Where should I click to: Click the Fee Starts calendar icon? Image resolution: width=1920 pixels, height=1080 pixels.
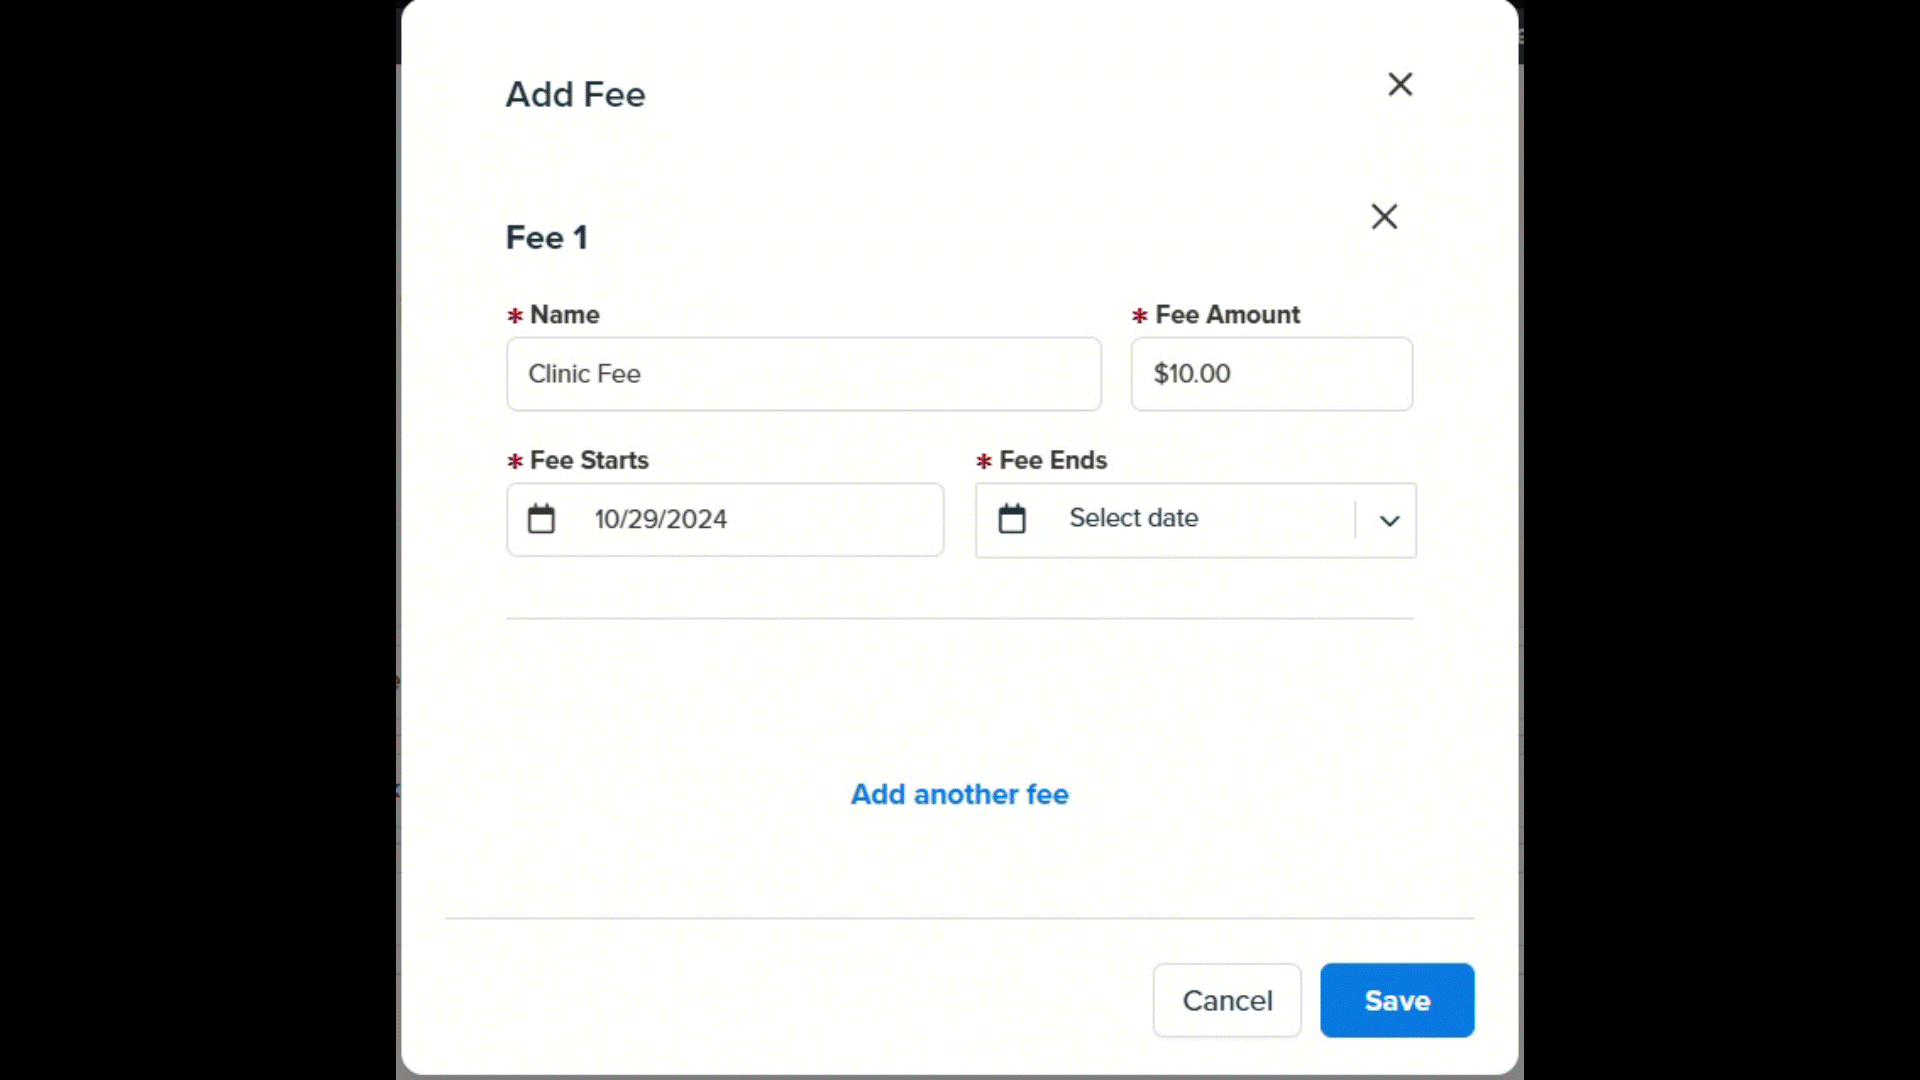click(x=541, y=519)
